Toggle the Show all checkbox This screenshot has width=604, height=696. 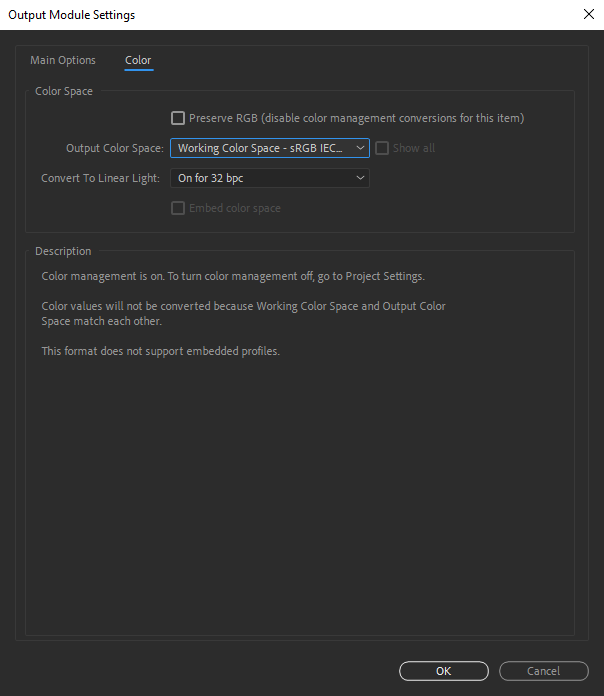point(382,148)
